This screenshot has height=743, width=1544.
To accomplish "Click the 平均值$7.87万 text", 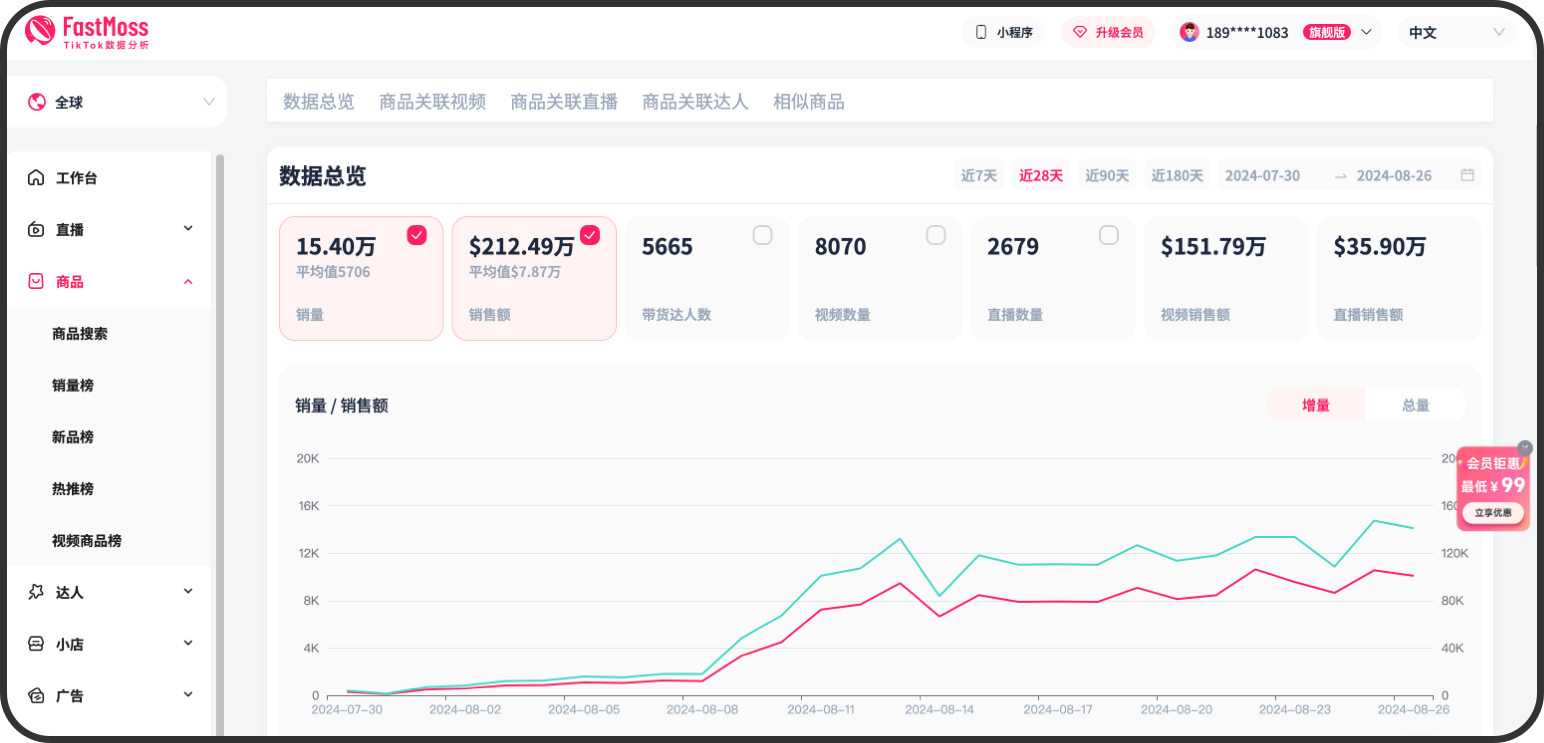I will (x=515, y=272).
